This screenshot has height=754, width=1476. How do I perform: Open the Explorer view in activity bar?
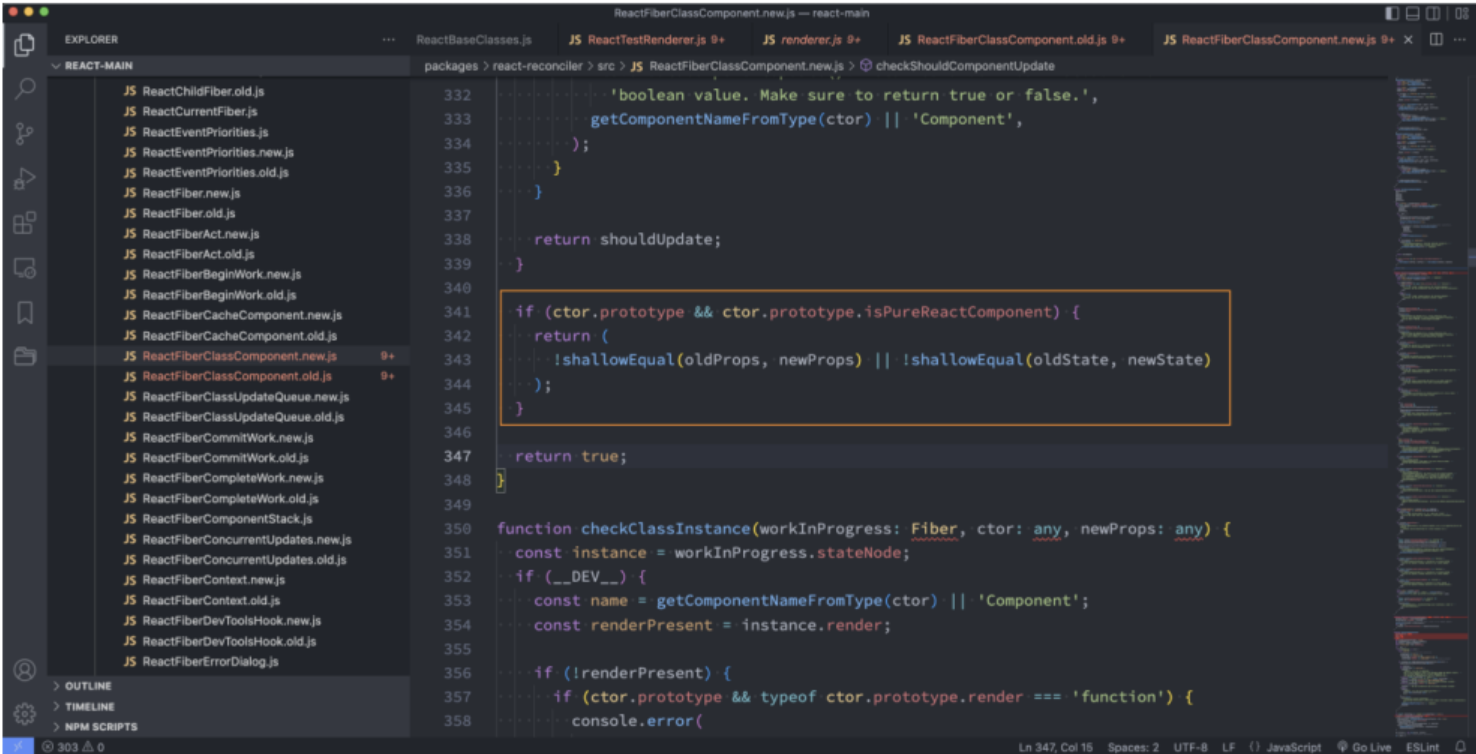click(25, 44)
